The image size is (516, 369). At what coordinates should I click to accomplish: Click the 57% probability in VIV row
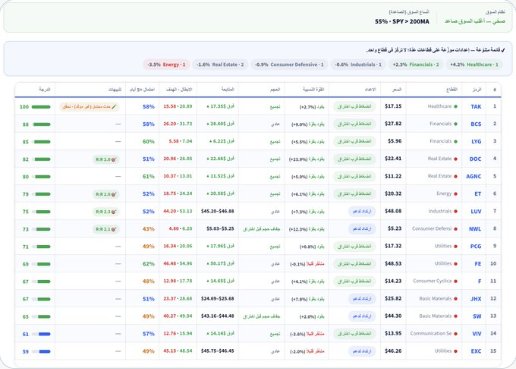148,334
